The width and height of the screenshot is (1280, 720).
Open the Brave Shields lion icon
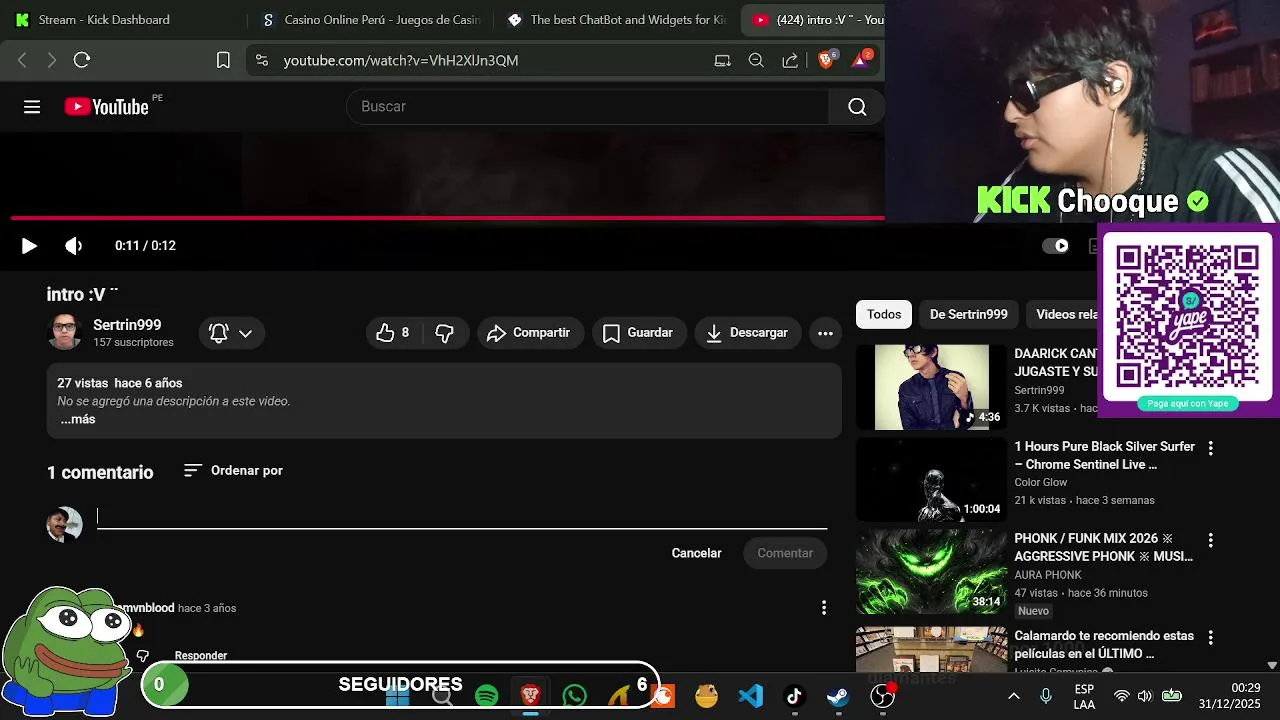point(826,60)
